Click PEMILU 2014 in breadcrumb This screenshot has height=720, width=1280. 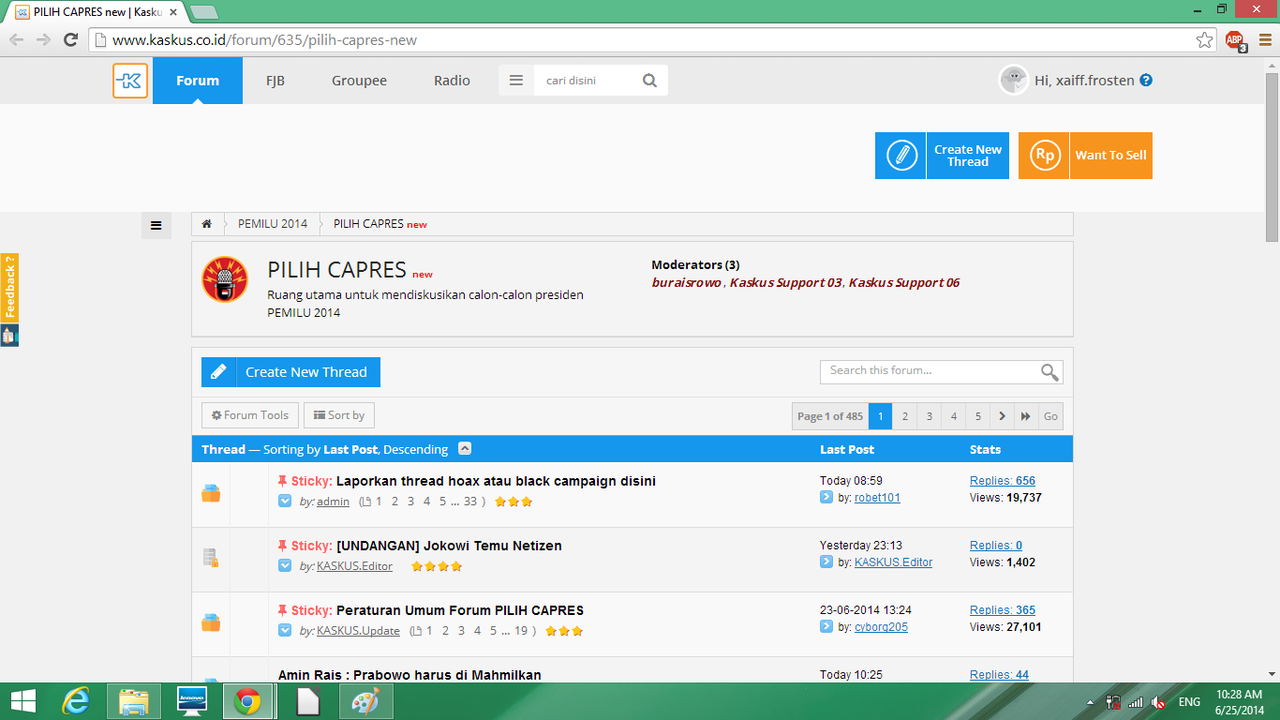273,224
